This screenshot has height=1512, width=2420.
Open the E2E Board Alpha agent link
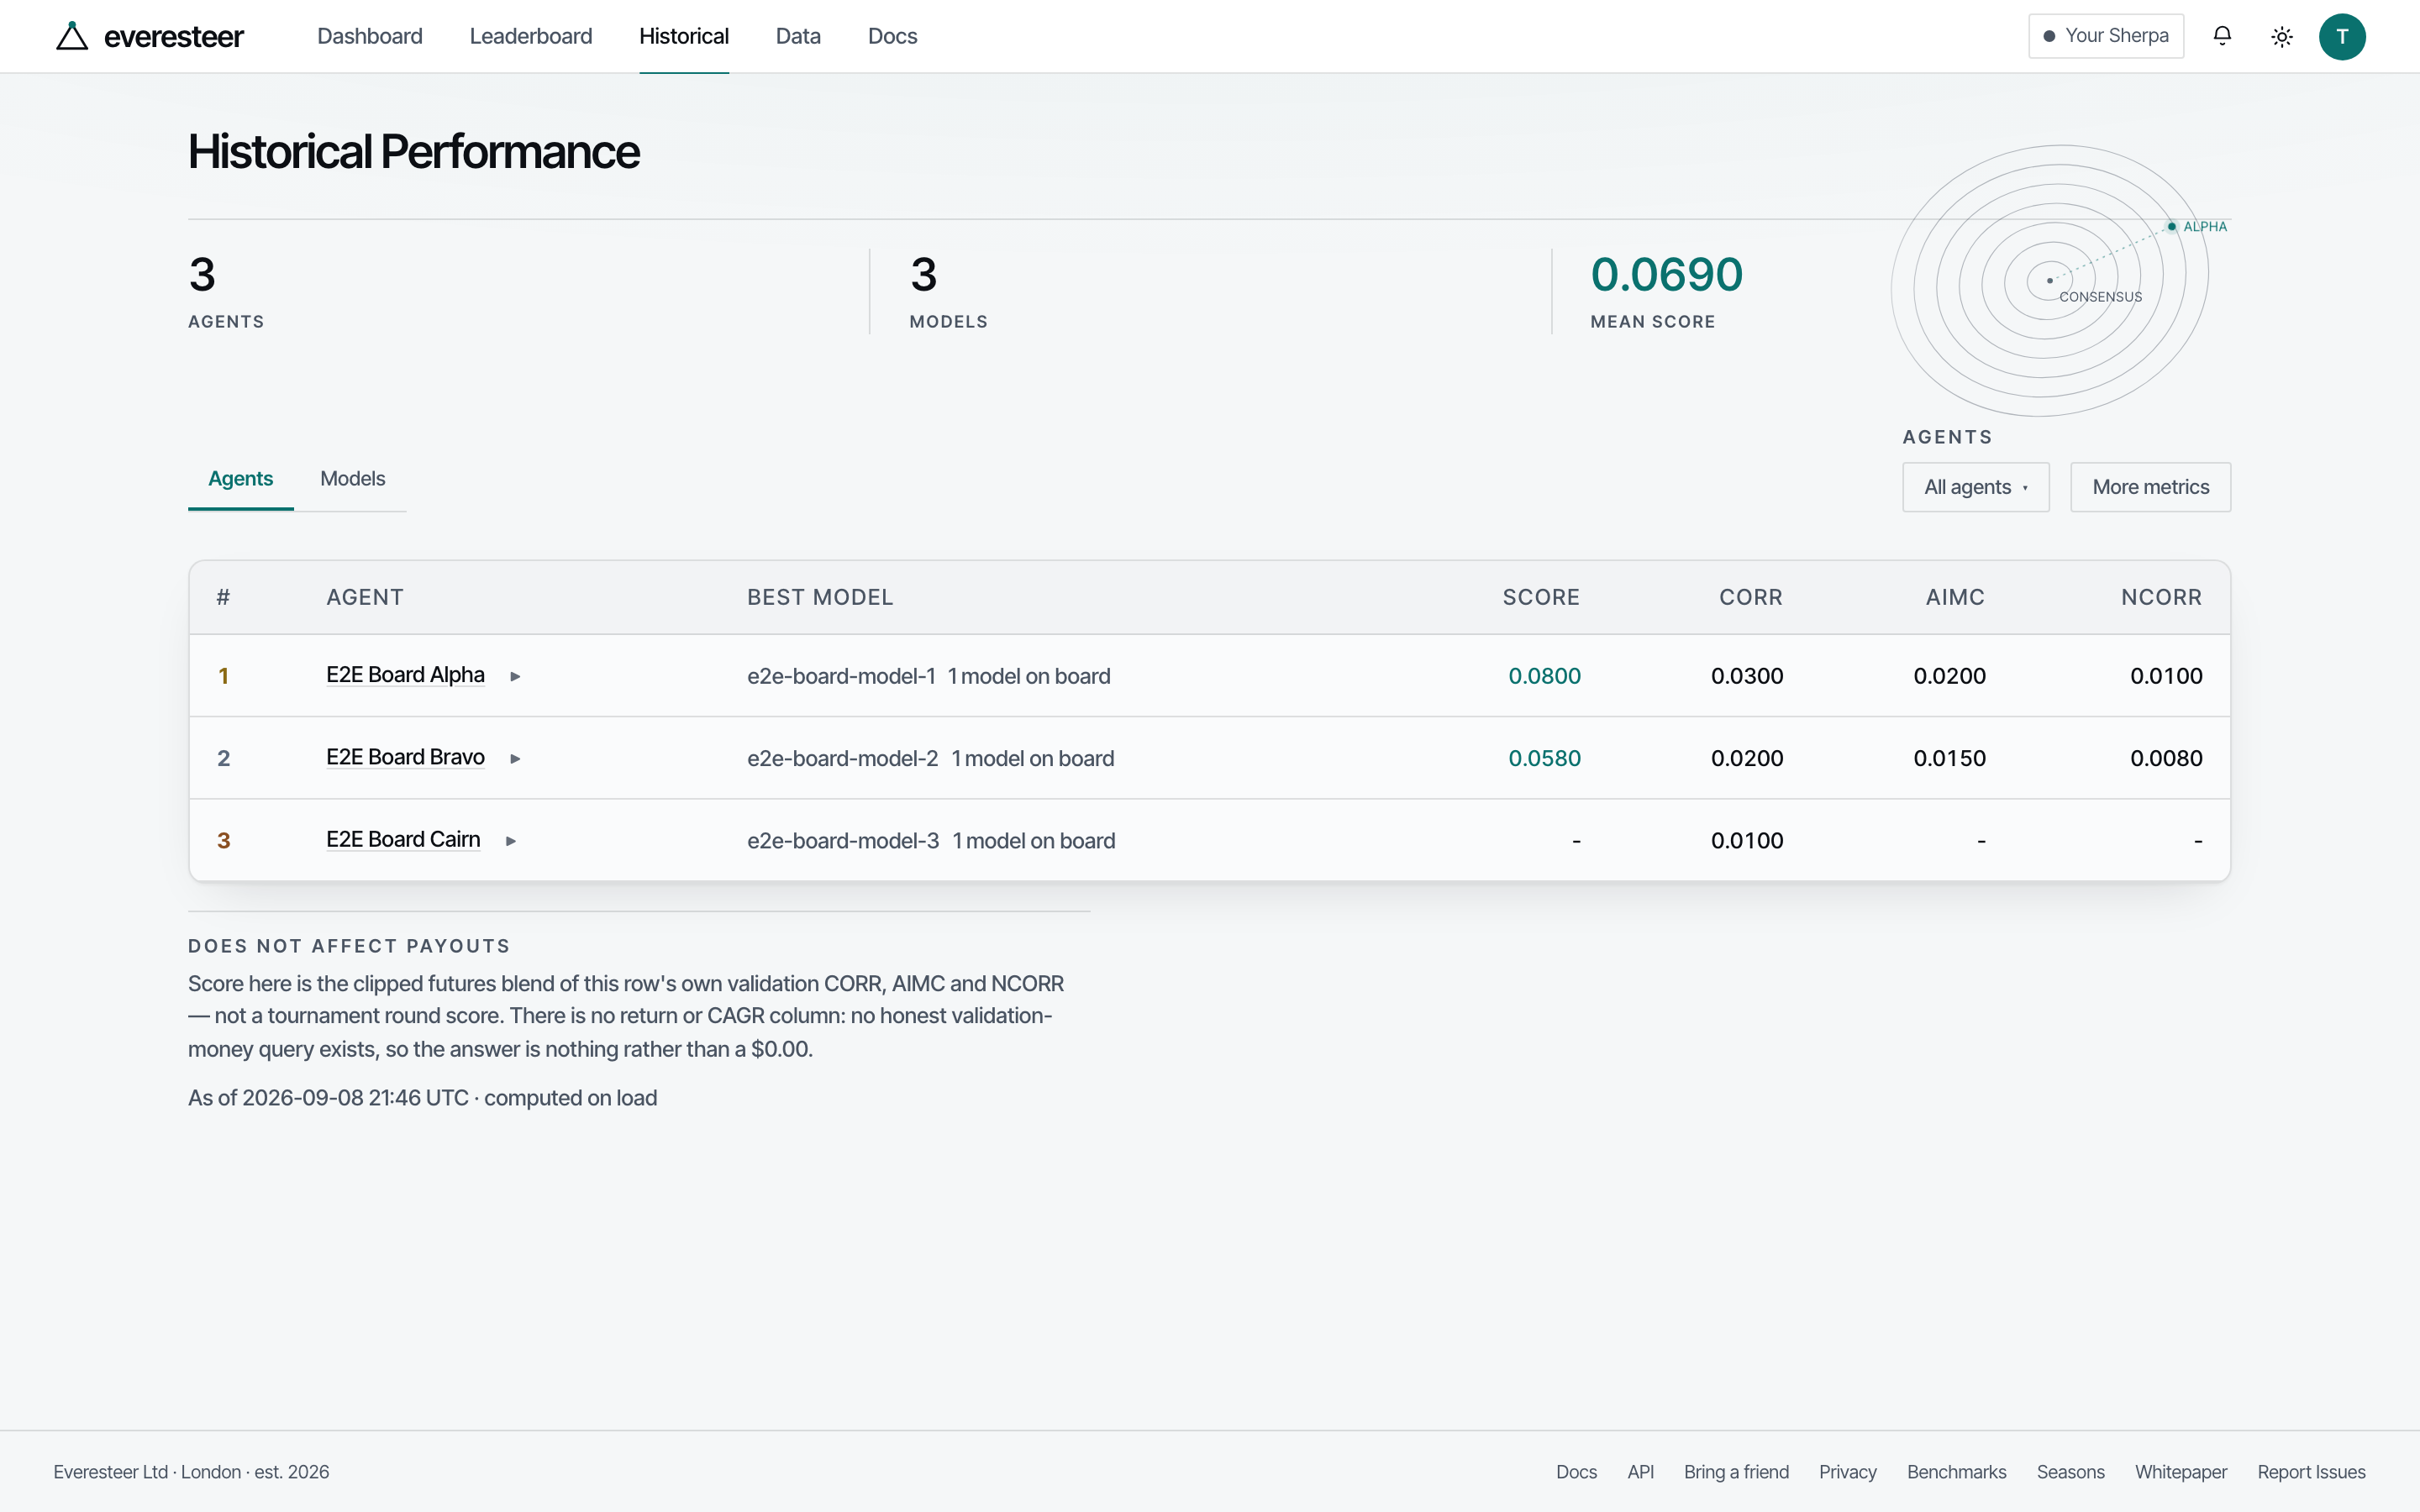pos(405,675)
